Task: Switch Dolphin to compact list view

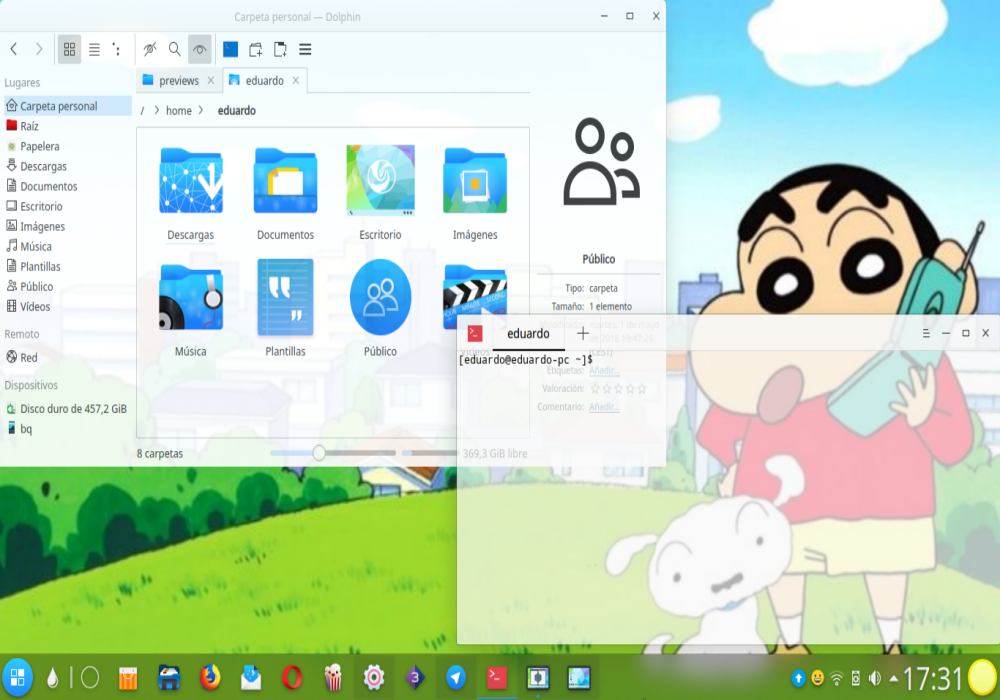Action: coord(94,49)
